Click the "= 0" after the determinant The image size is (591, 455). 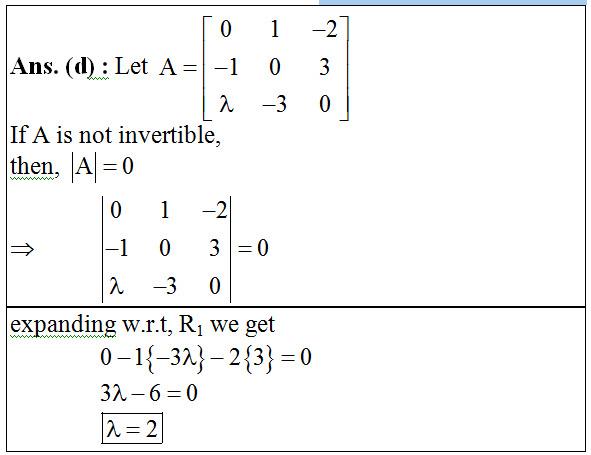click(x=253, y=248)
